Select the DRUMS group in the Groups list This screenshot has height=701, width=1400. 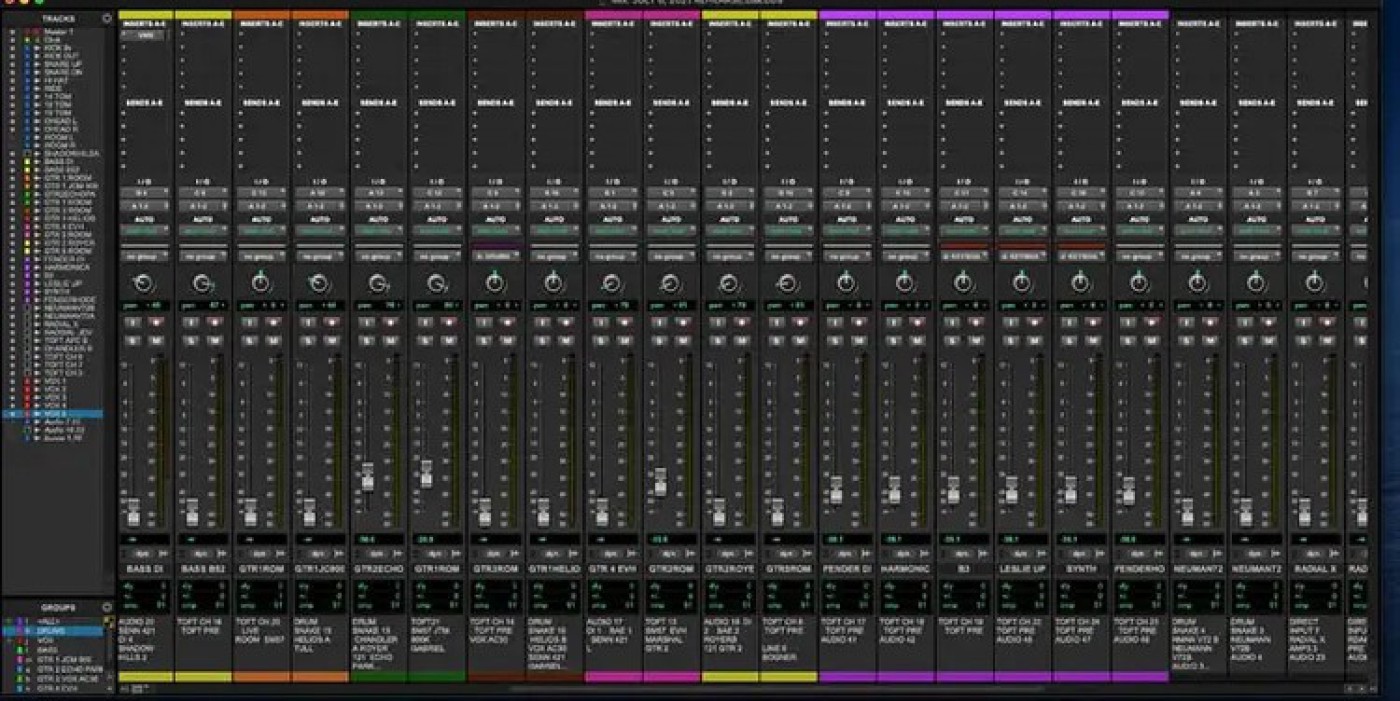[x=52, y=631]
